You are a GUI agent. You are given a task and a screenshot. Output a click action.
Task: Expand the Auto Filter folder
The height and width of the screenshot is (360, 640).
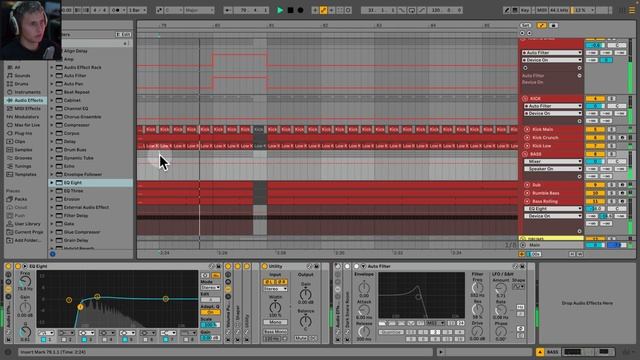[52, 76]
